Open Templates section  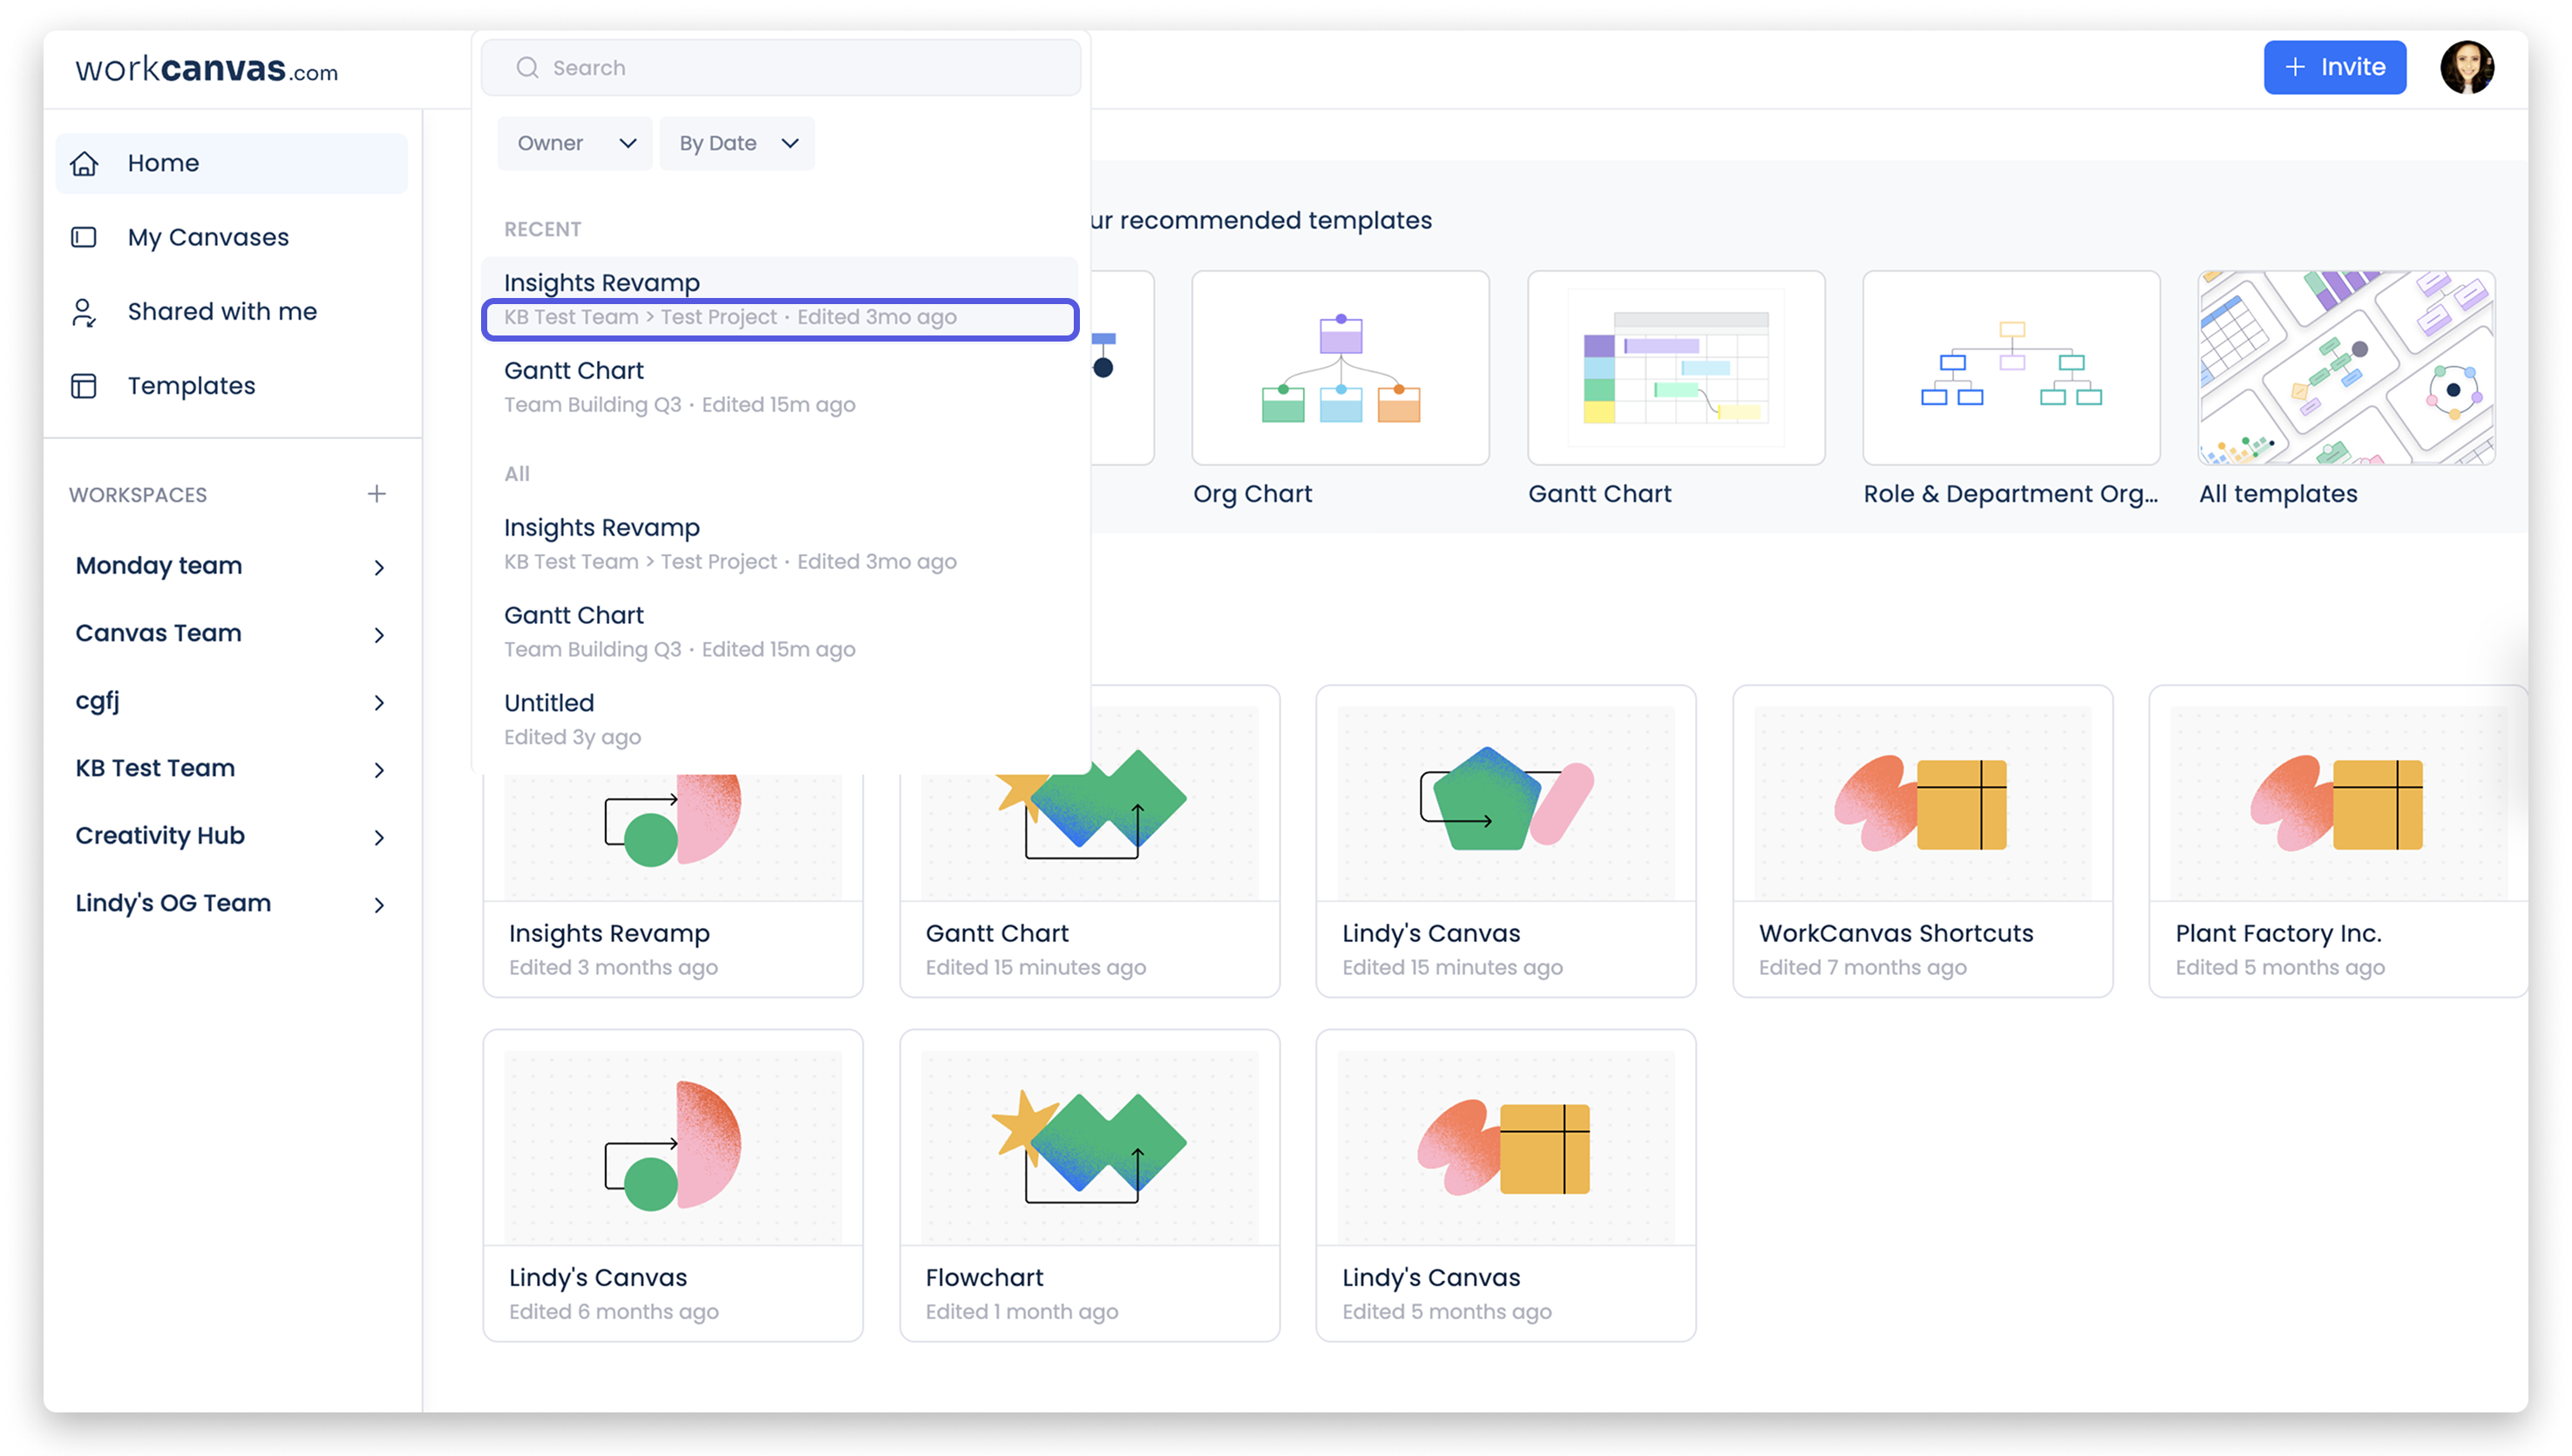[x=231, y=386]
